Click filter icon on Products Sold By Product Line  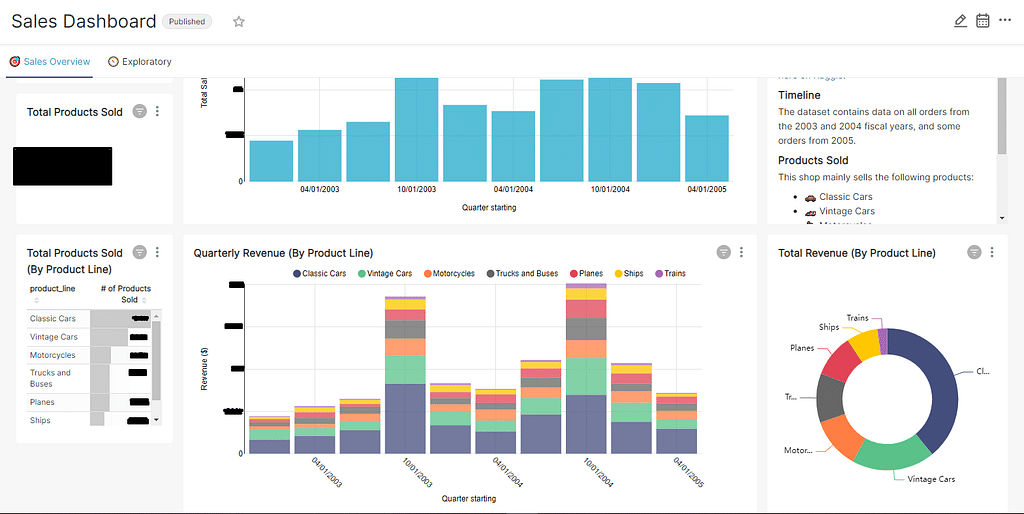140,252
